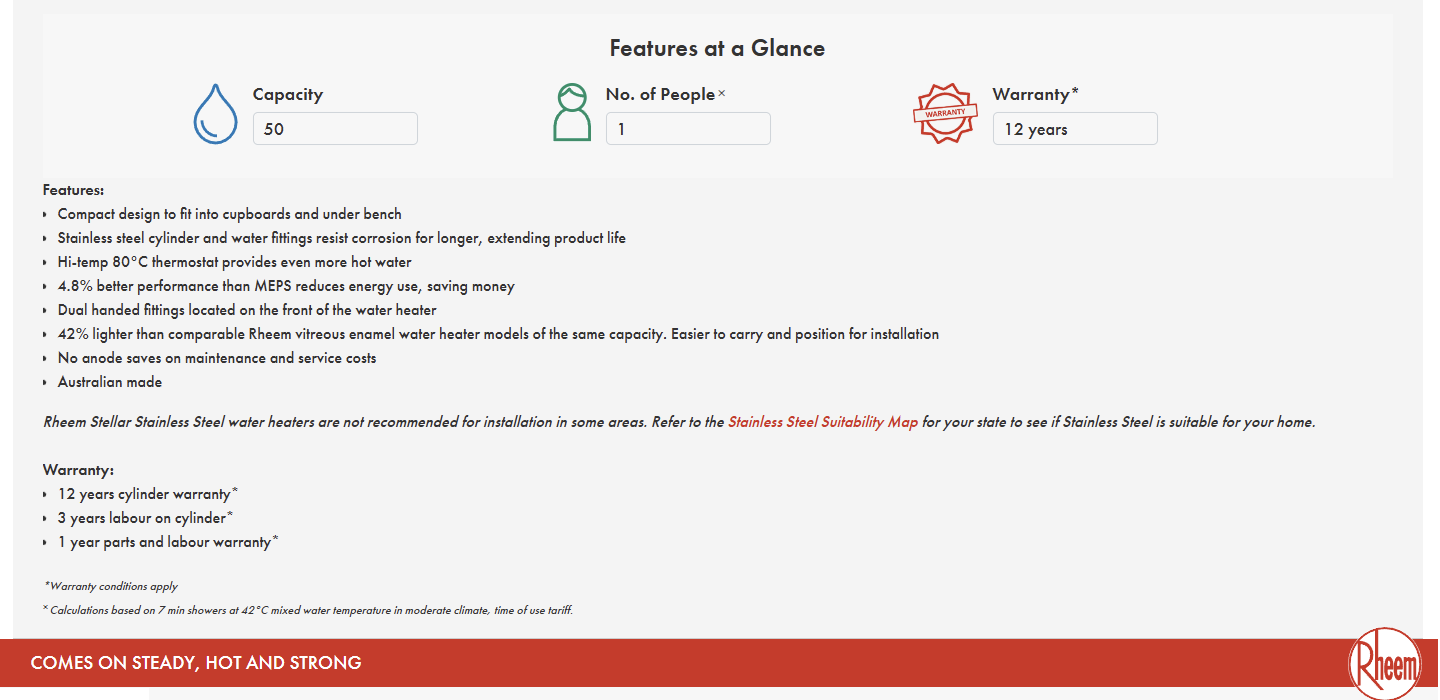Screen dimensions: 1440x700
Task: Click "COMES ON STEADY, HOT AND STRONG" banner text
Action: point(196,663)
